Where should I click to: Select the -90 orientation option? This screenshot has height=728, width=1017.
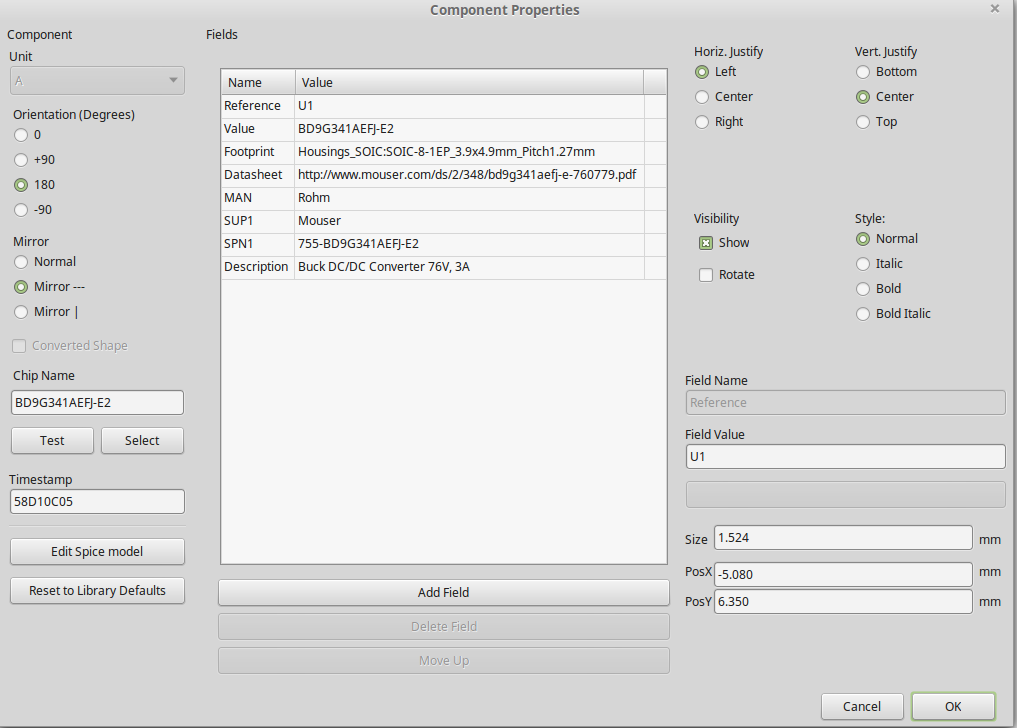[x=21, y=210]
